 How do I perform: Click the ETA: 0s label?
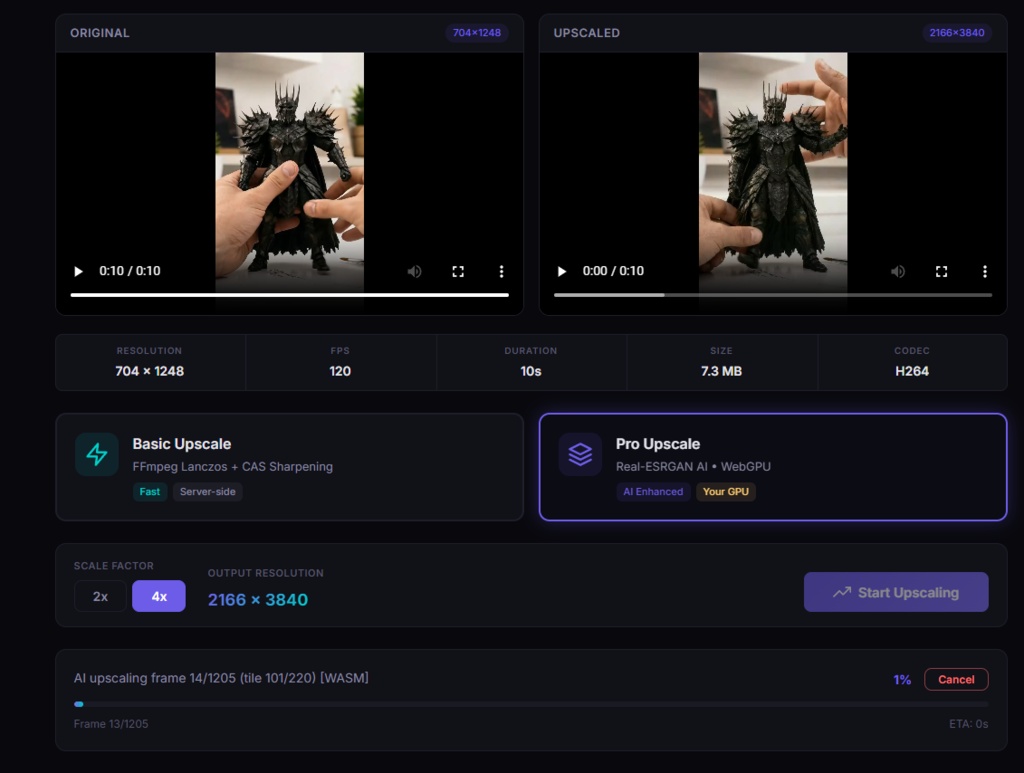968,723
